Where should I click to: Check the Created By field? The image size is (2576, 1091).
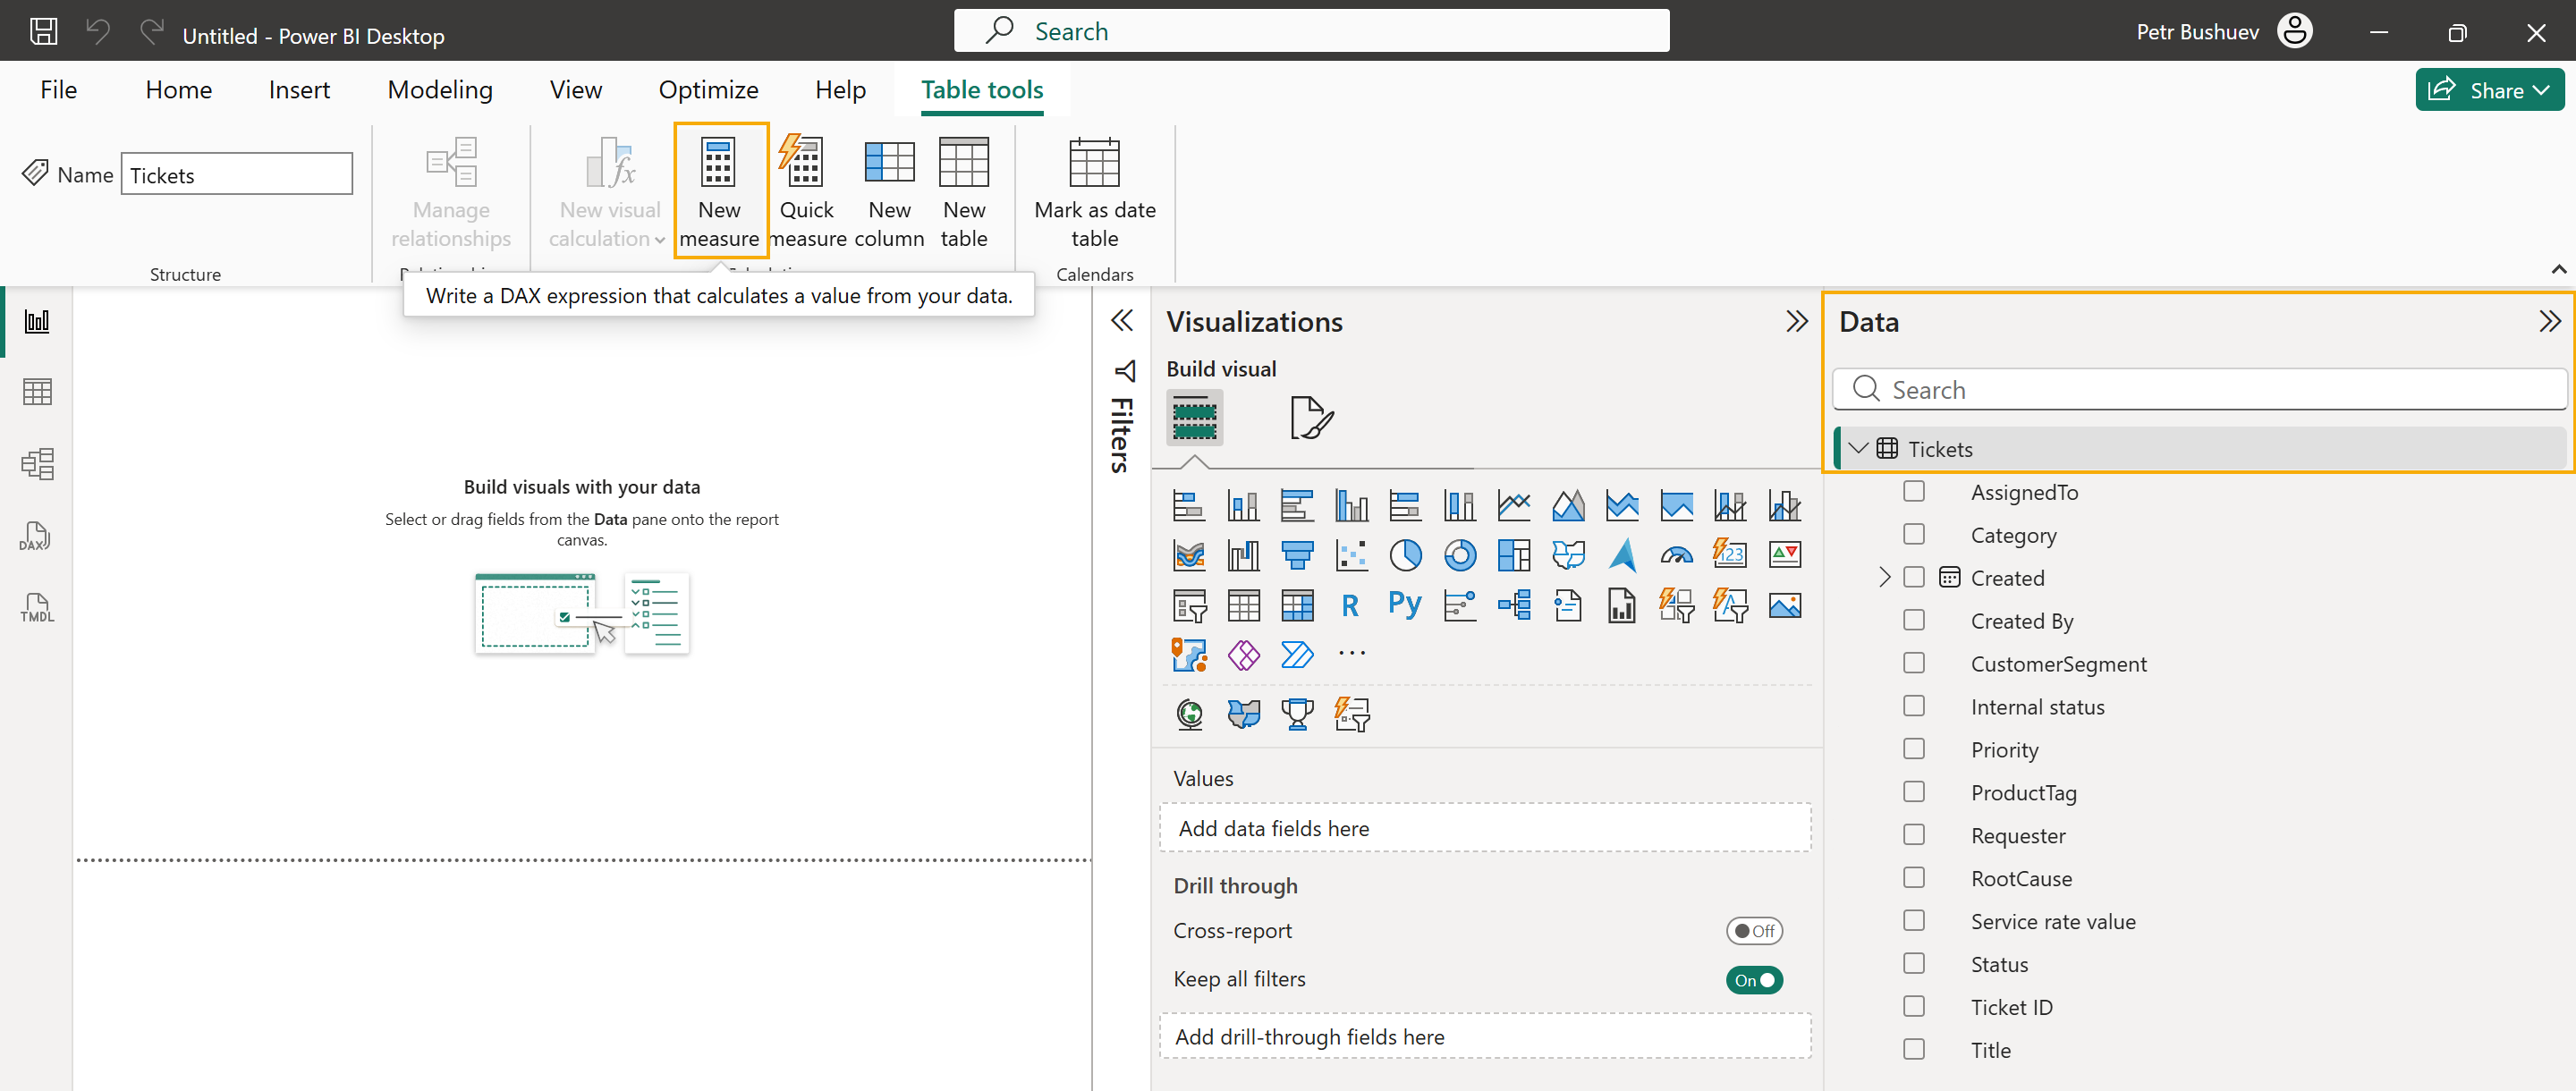pos(1913,620)
